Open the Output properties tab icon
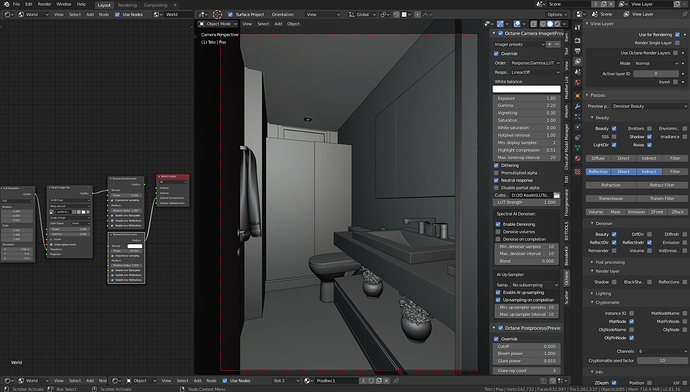 (577, 51)
